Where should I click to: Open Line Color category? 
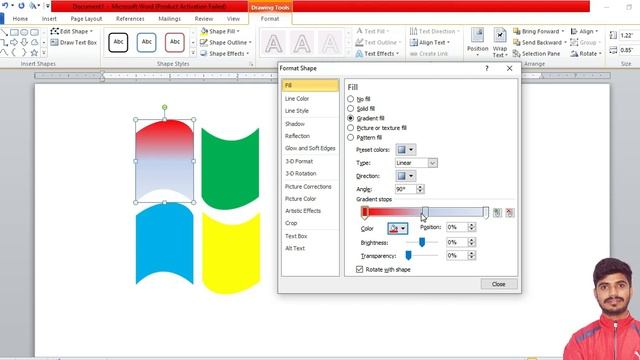coord(310,99)
